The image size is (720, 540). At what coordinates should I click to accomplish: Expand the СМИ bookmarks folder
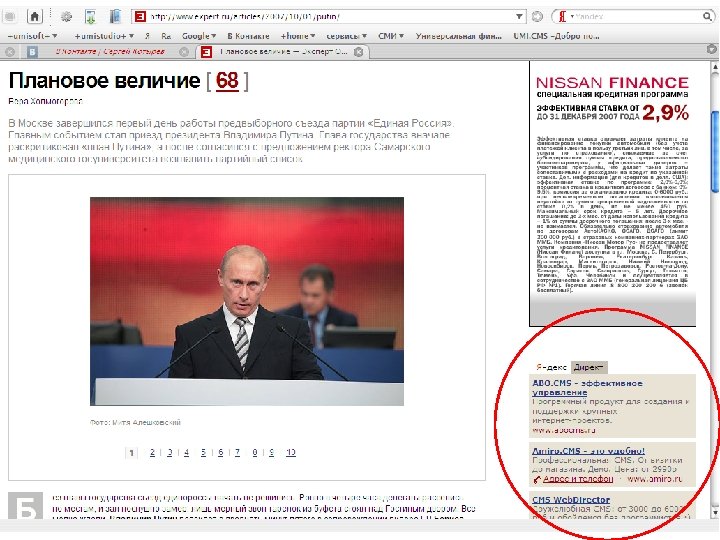coord(391,36)
